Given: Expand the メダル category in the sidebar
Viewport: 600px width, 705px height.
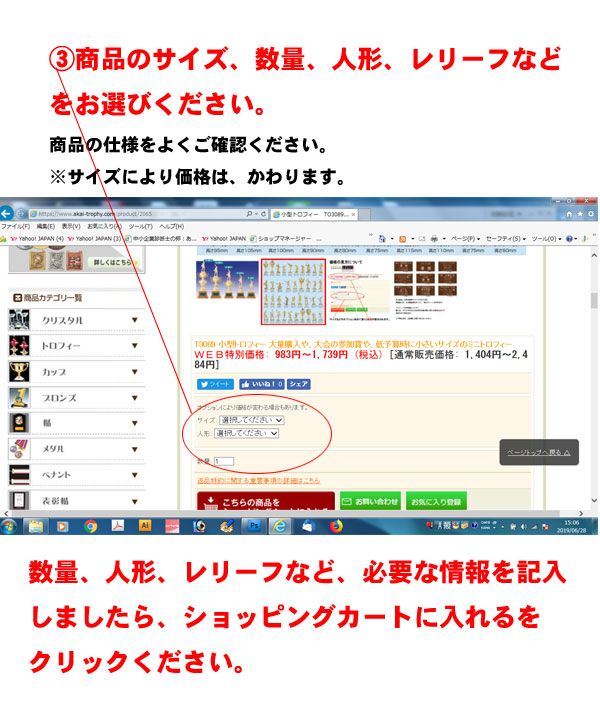Looking at the screenshot, I should click(x=135, y=449).
